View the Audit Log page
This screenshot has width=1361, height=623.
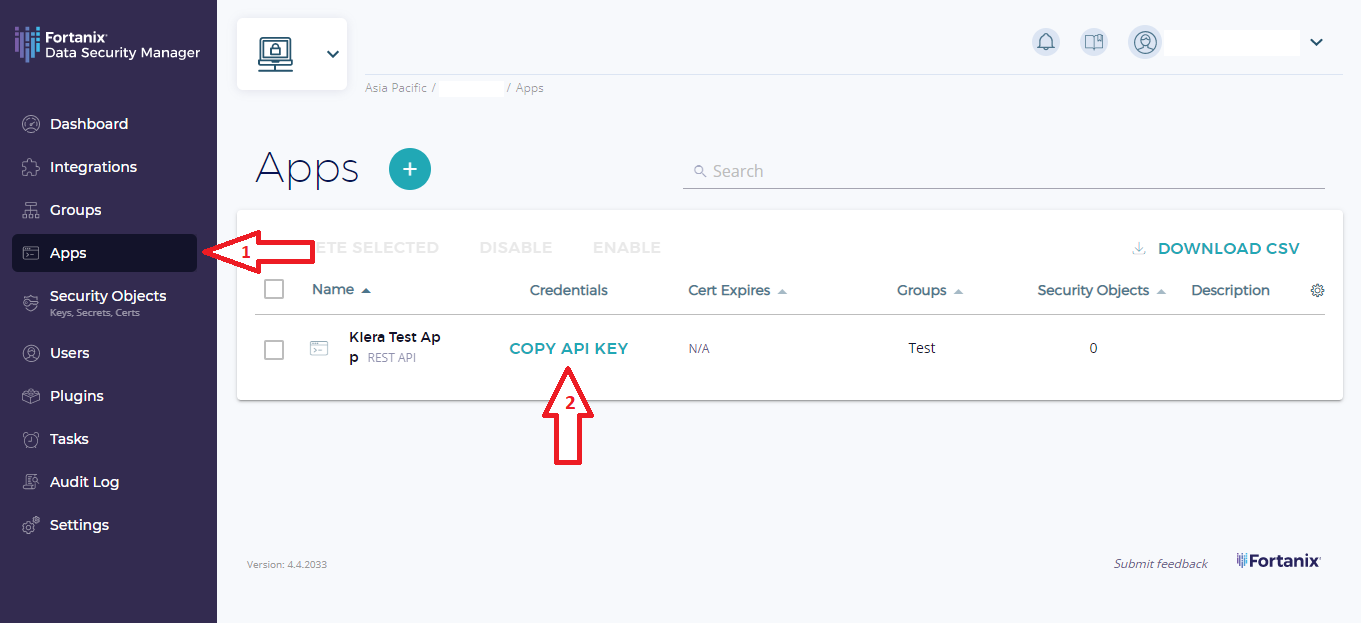84,482
